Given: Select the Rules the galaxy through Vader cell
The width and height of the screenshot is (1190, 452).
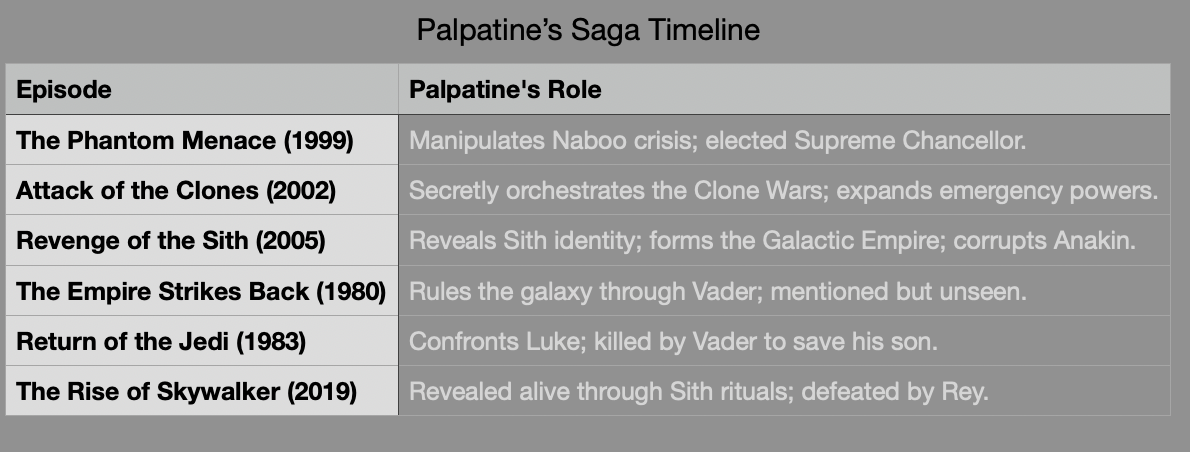Looking at the screenshot, I should click(x=718, y=291).
